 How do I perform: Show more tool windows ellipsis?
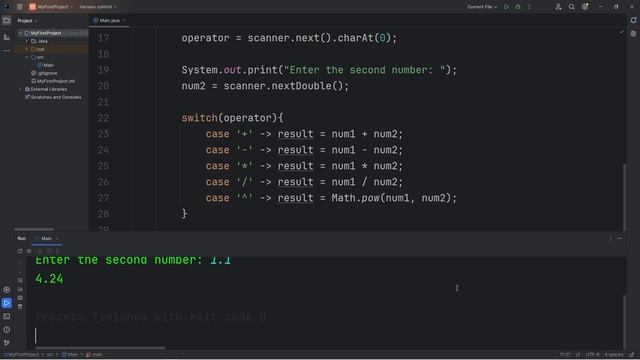point(7,51)
